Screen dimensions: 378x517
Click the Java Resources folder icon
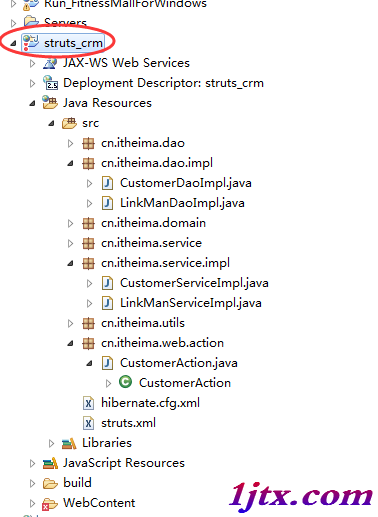[50, 103]
